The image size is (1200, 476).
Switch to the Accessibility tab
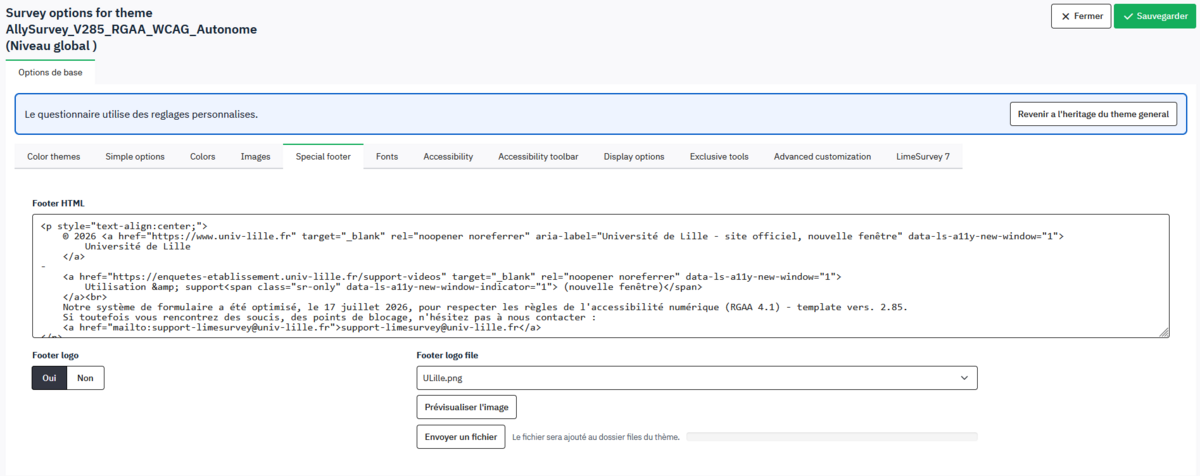click(x=448, y=156)
